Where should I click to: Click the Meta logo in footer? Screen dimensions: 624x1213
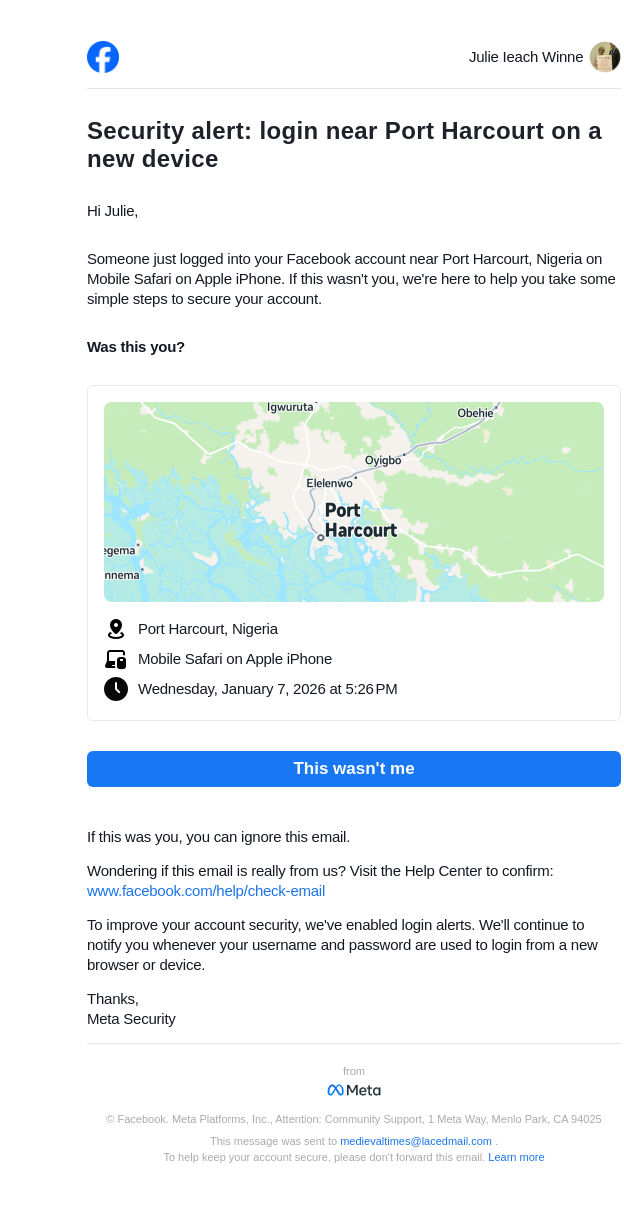pos(354,1090)
